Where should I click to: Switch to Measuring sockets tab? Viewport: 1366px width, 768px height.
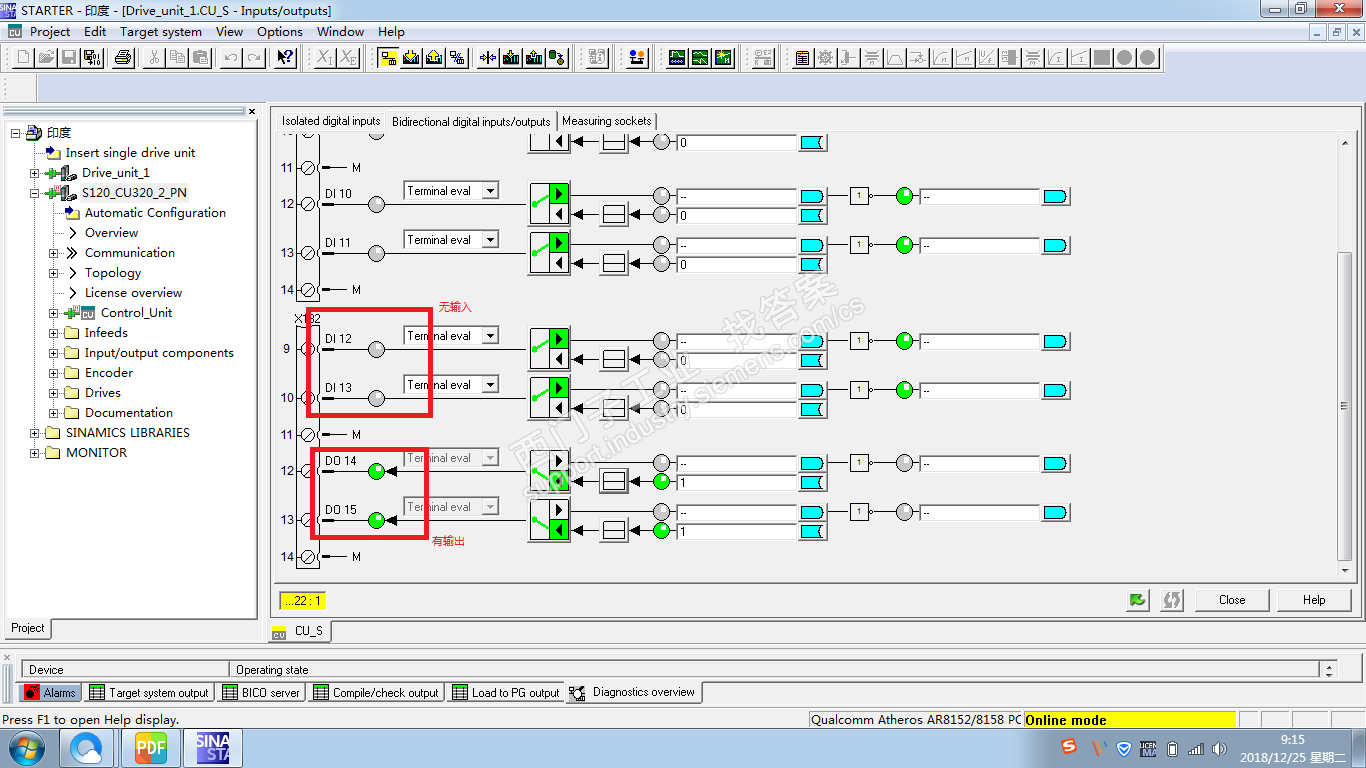(607, 121)
